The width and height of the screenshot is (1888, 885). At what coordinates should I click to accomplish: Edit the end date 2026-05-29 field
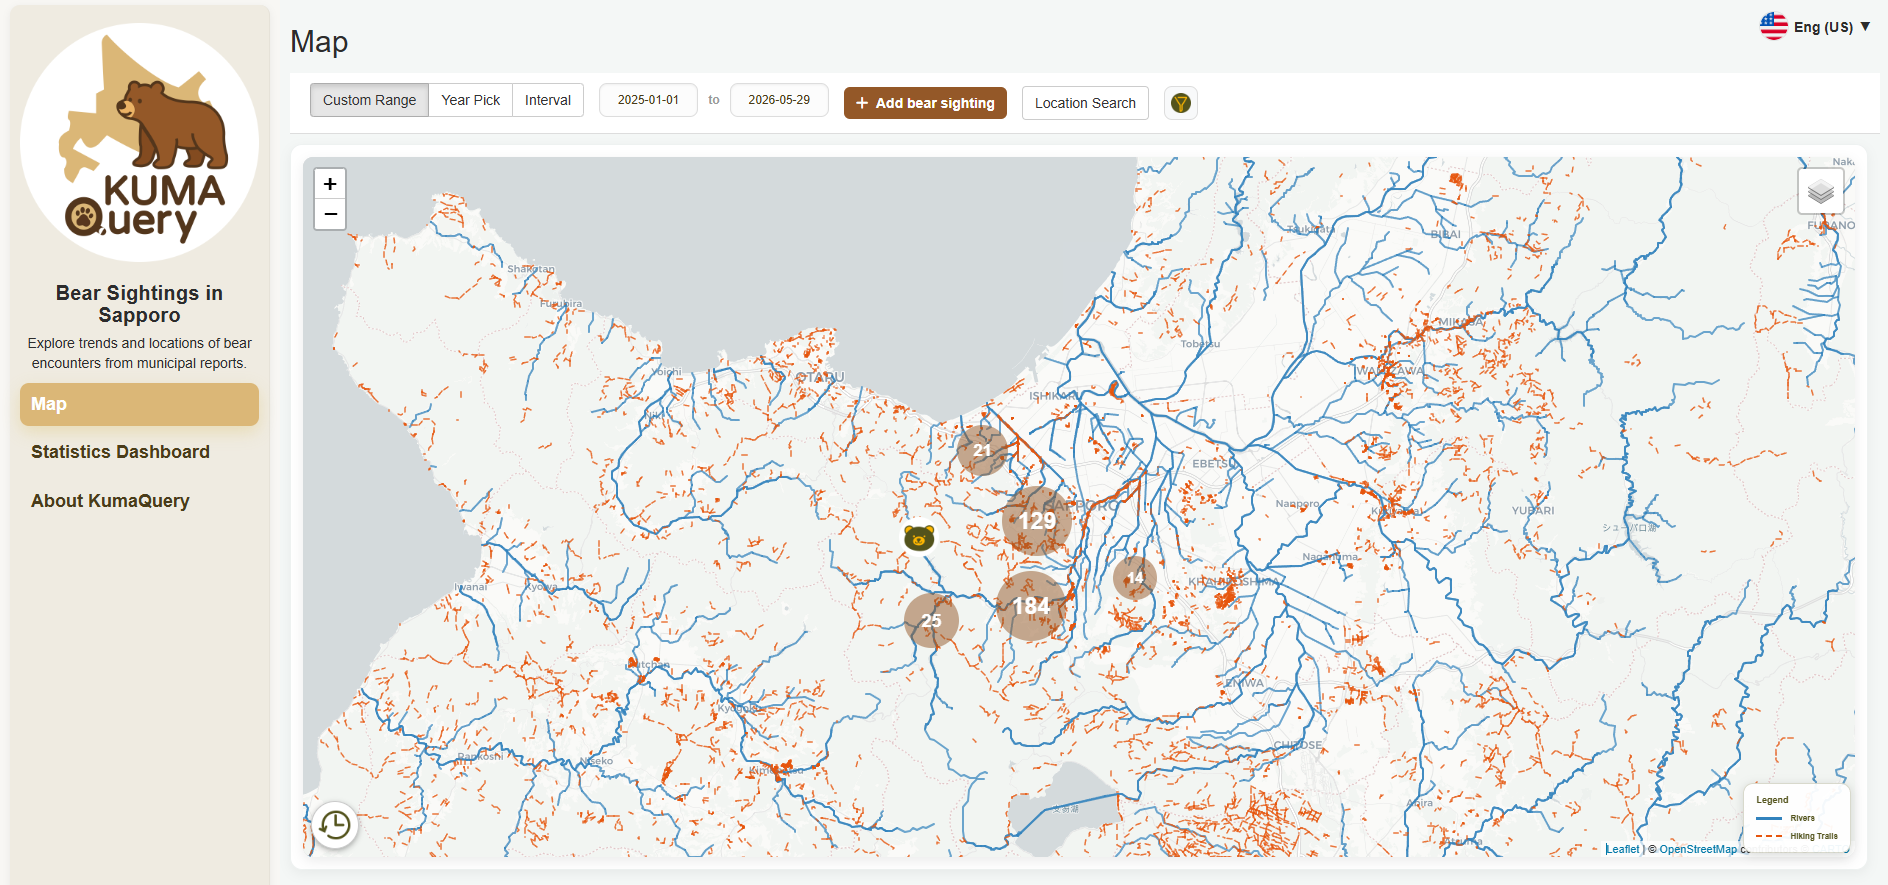[779, 100]
